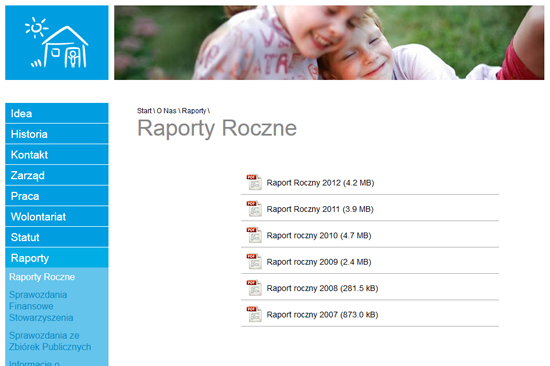Click PDF icon for Raport Roczny 2011
550x366 pixels.
coord(254,208)
